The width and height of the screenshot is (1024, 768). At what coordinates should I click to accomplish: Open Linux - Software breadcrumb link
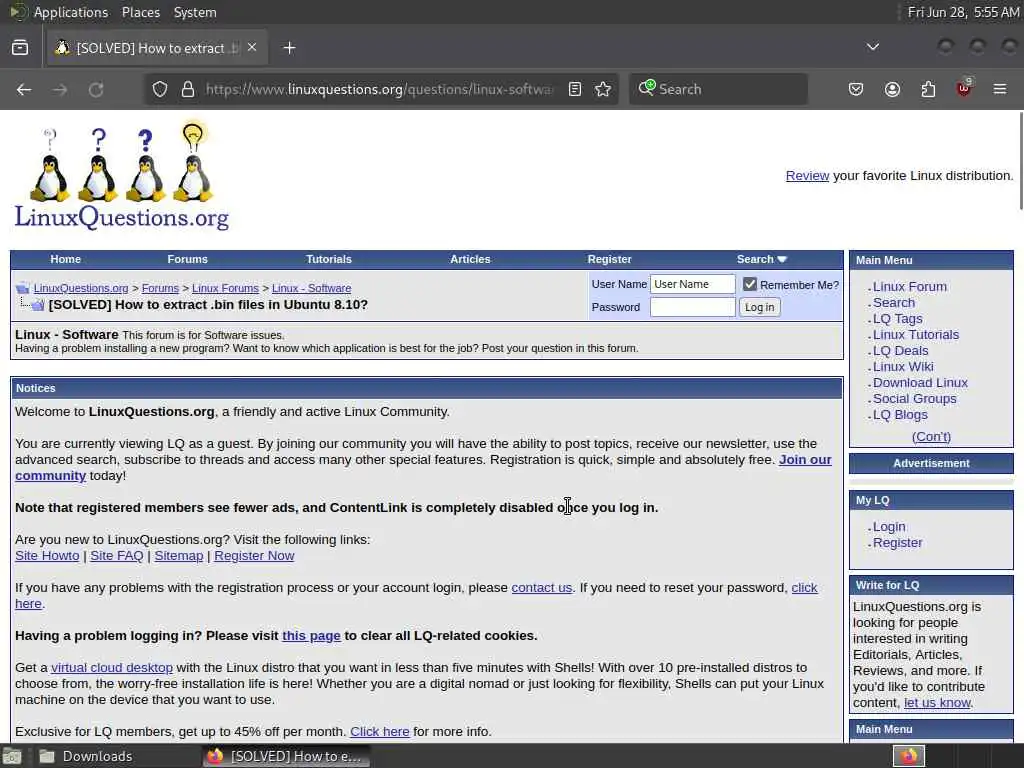tap(312, 288)
